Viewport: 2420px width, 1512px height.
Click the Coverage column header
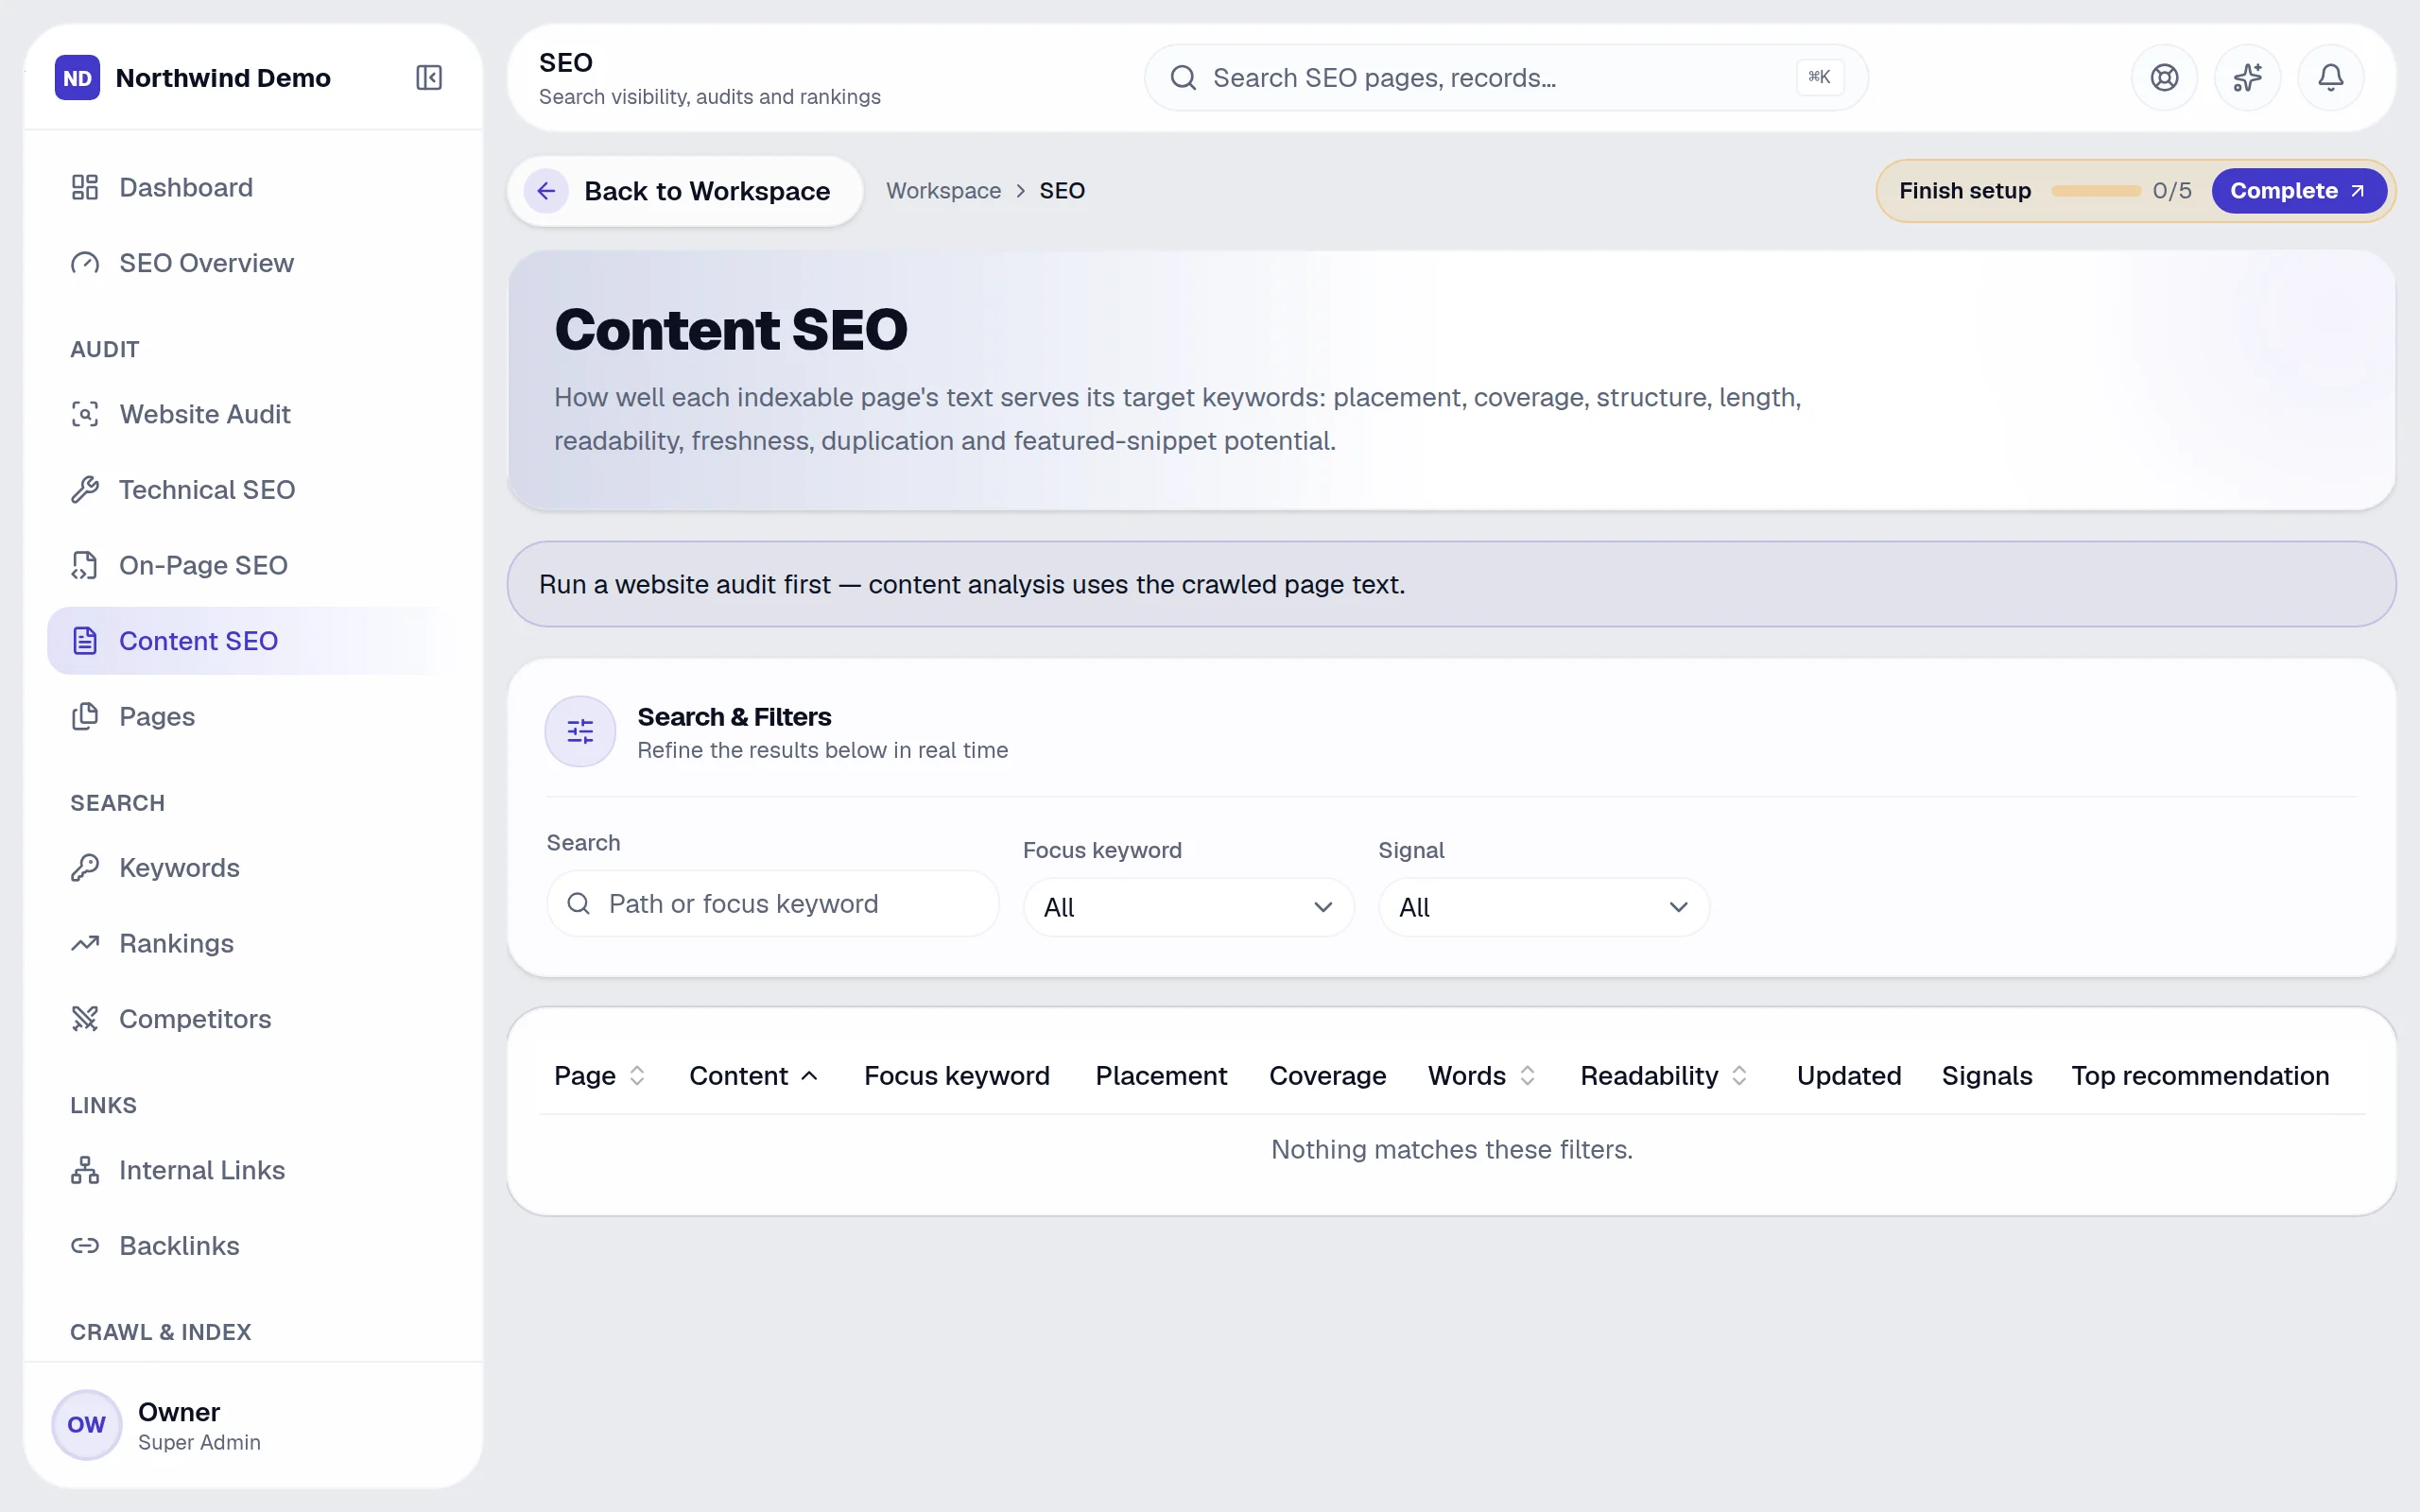tap(1327, 1076)
